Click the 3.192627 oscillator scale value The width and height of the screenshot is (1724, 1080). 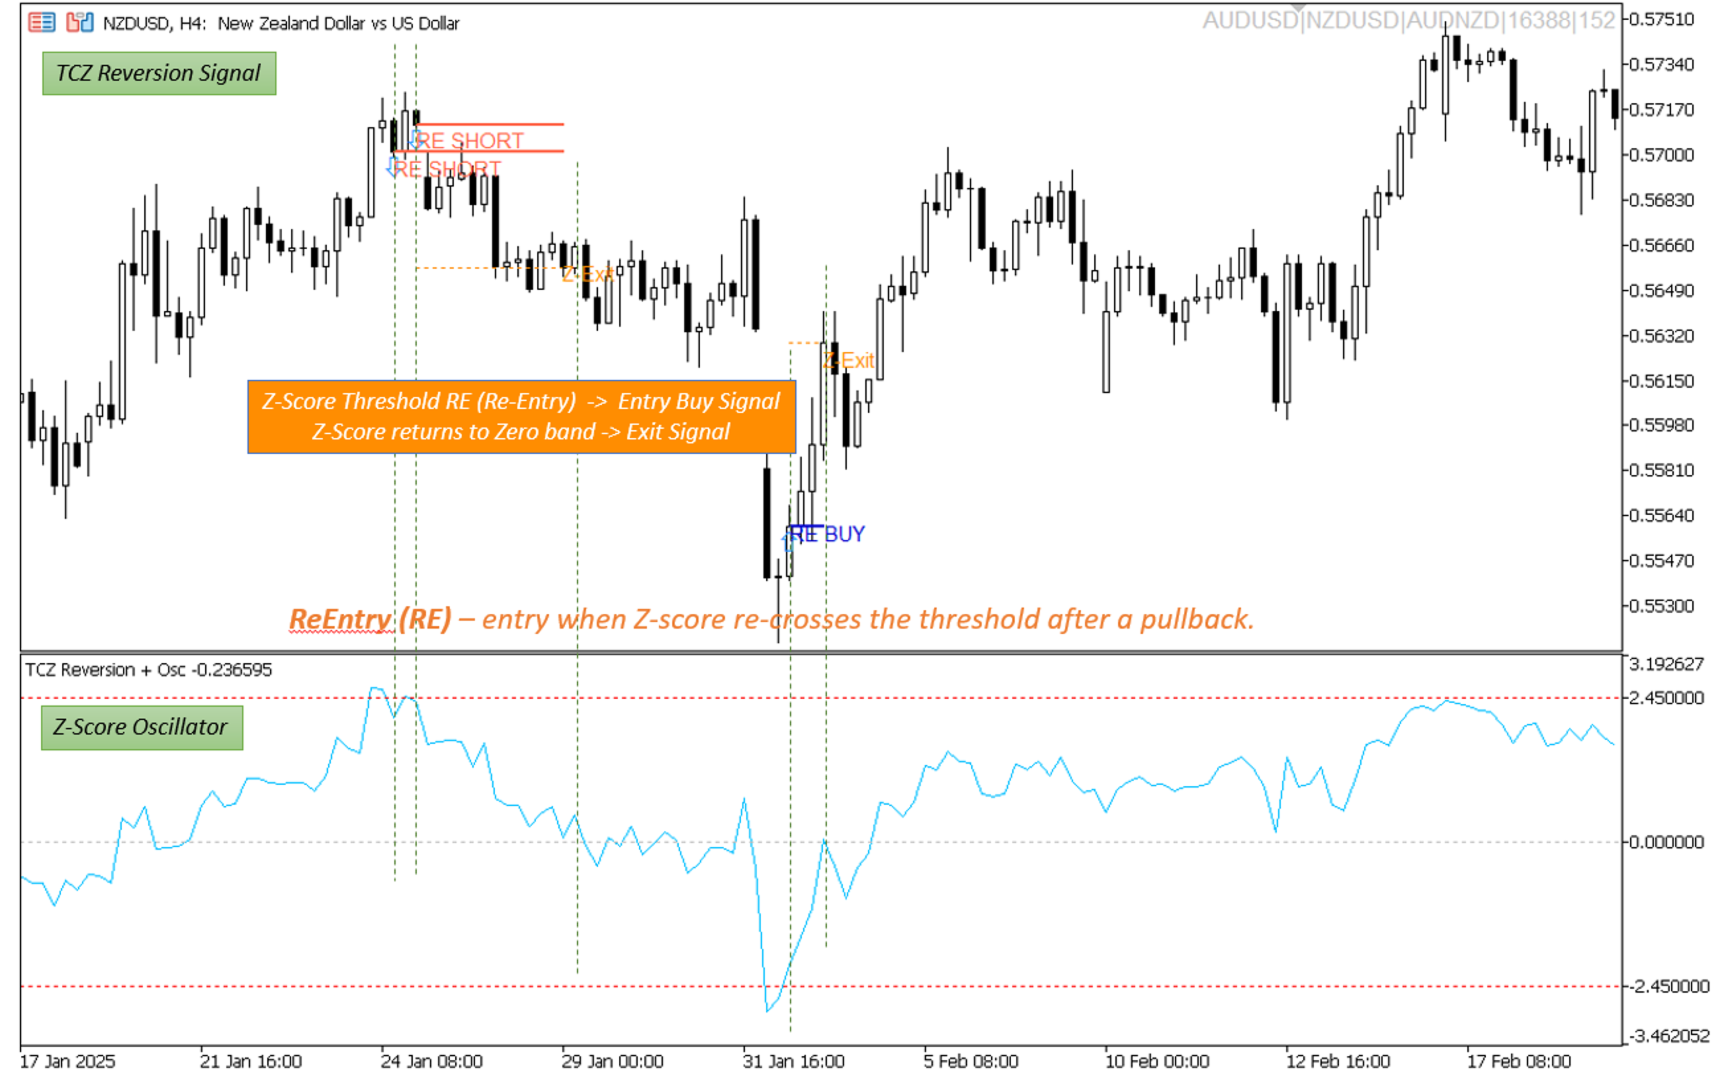coord(1667,664)
